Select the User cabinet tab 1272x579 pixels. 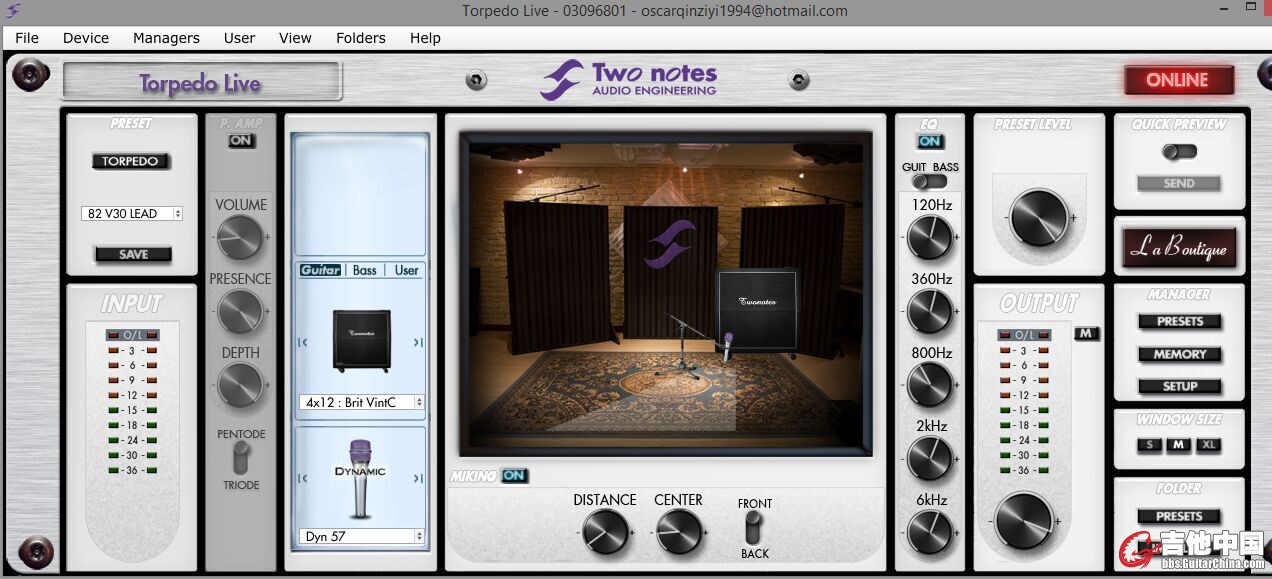[x=407, y=270]
